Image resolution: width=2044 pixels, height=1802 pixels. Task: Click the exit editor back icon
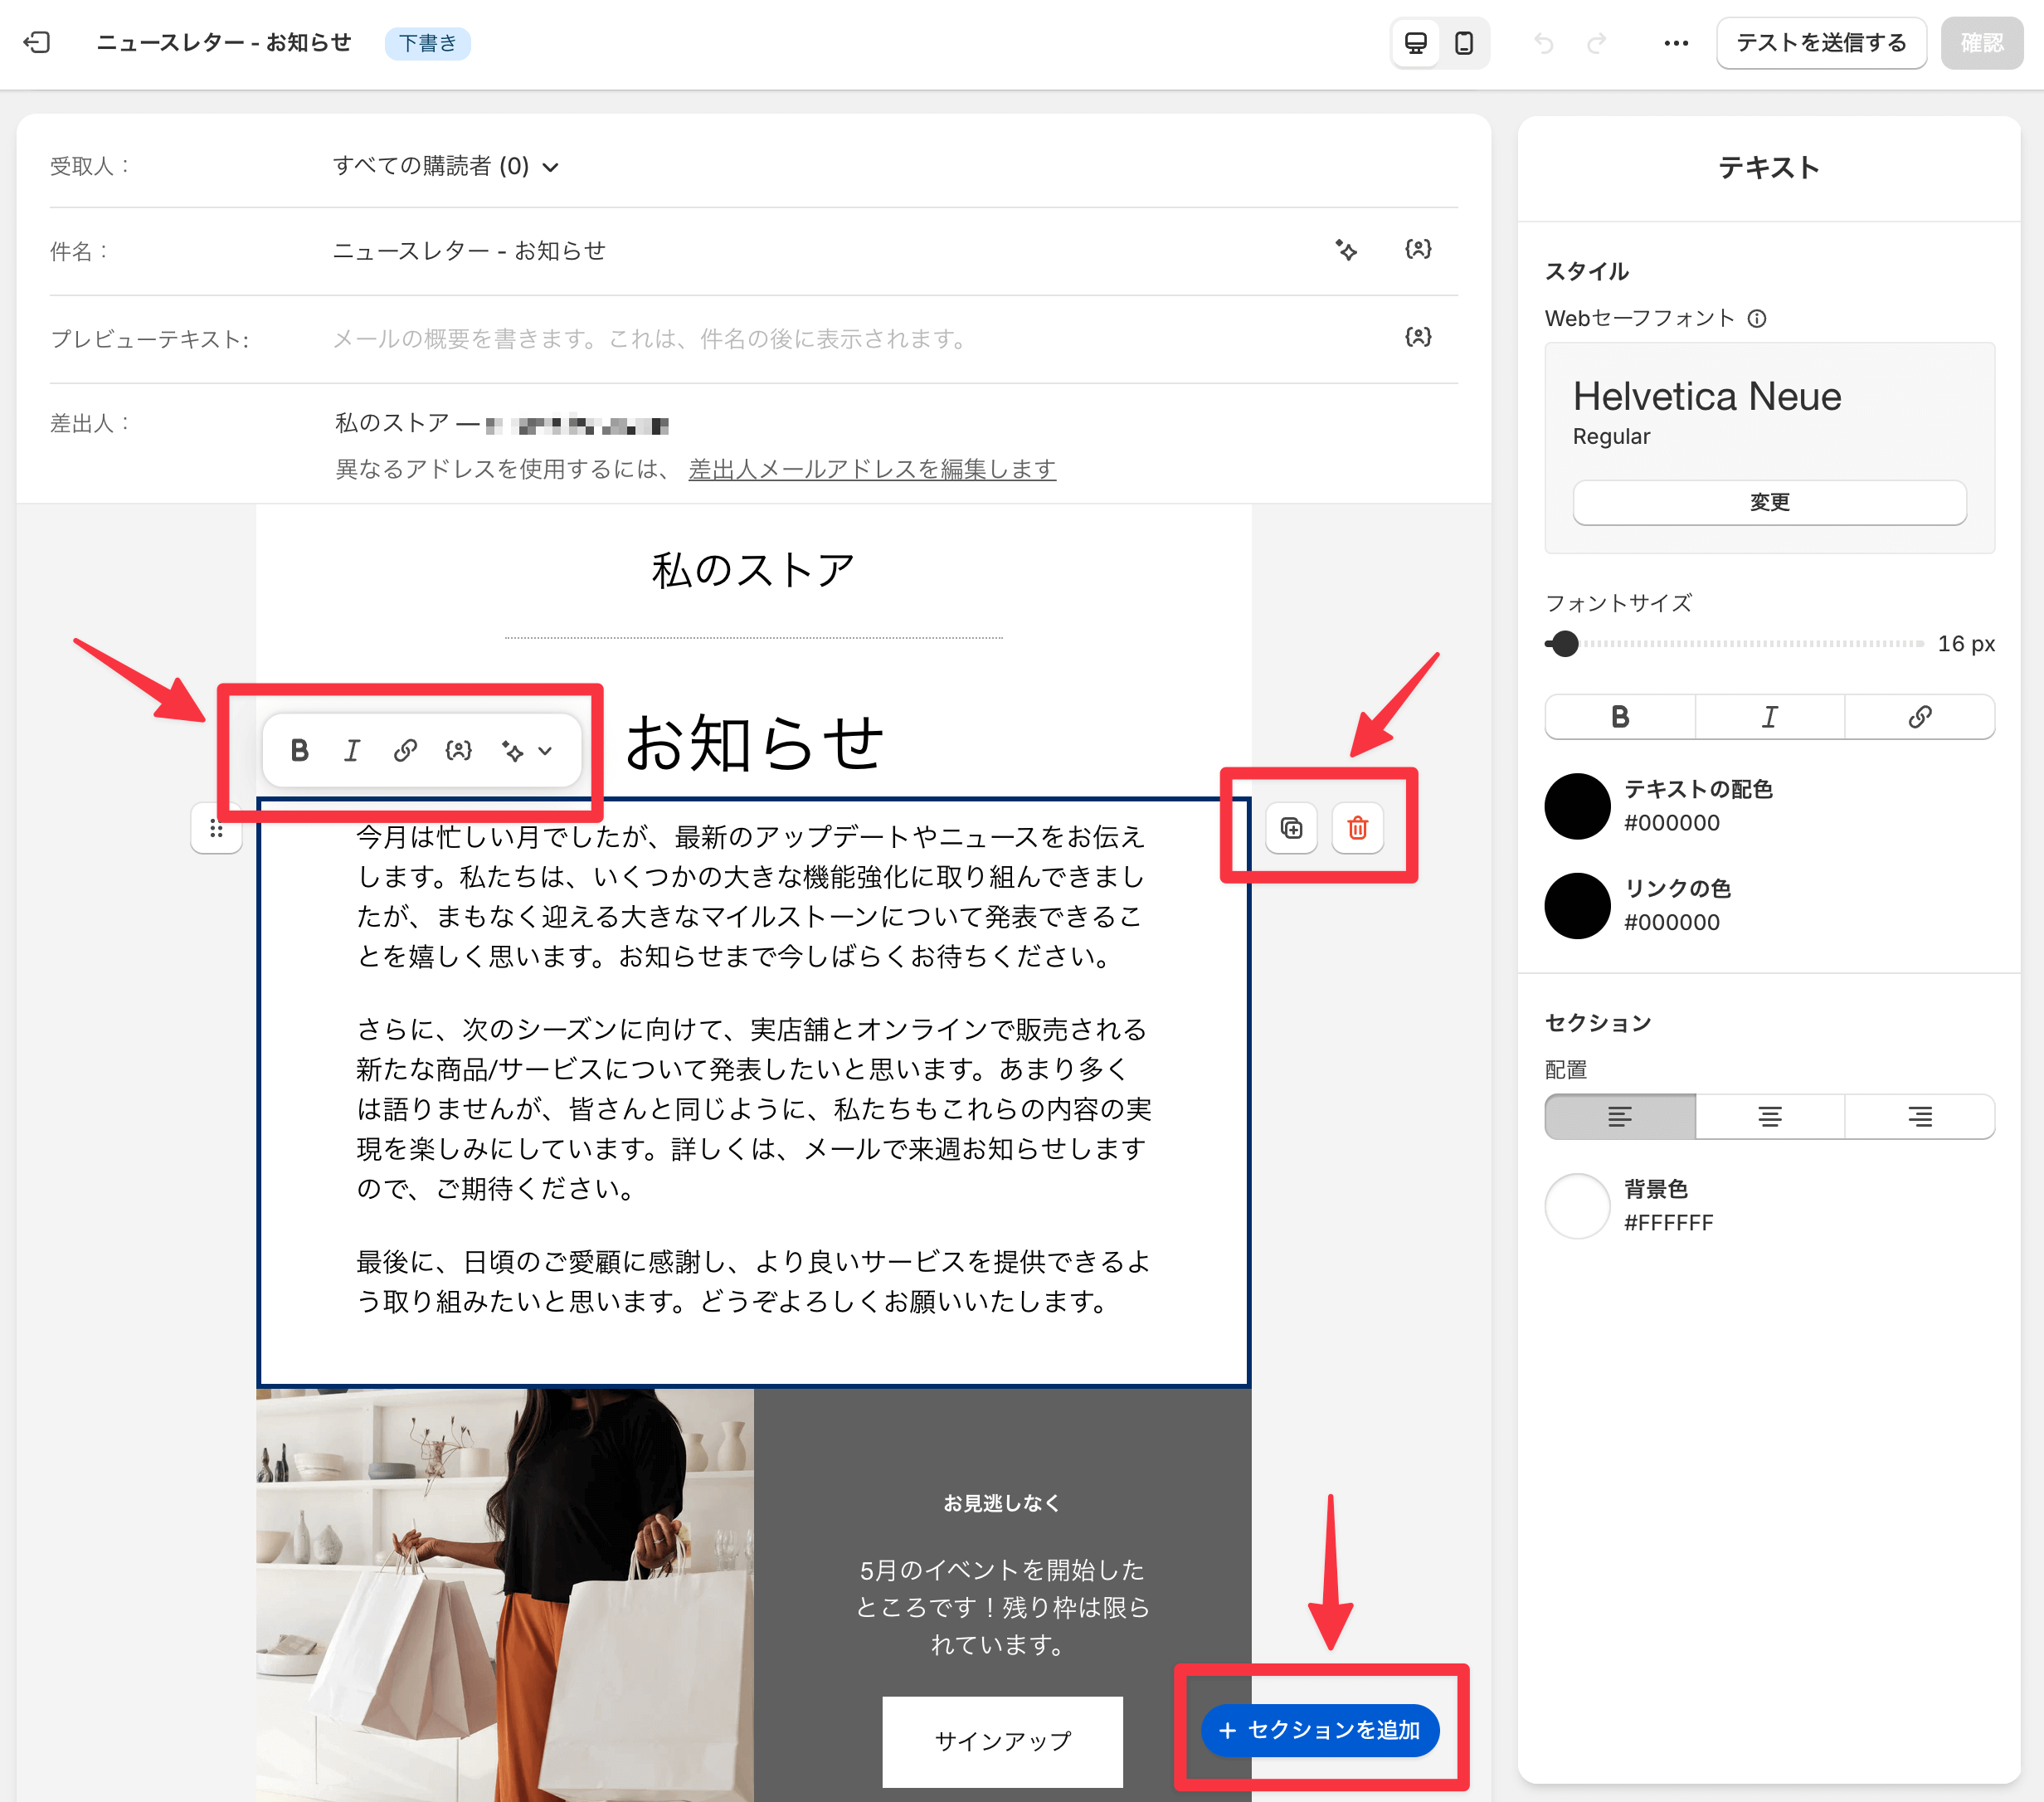coord(37,42)
